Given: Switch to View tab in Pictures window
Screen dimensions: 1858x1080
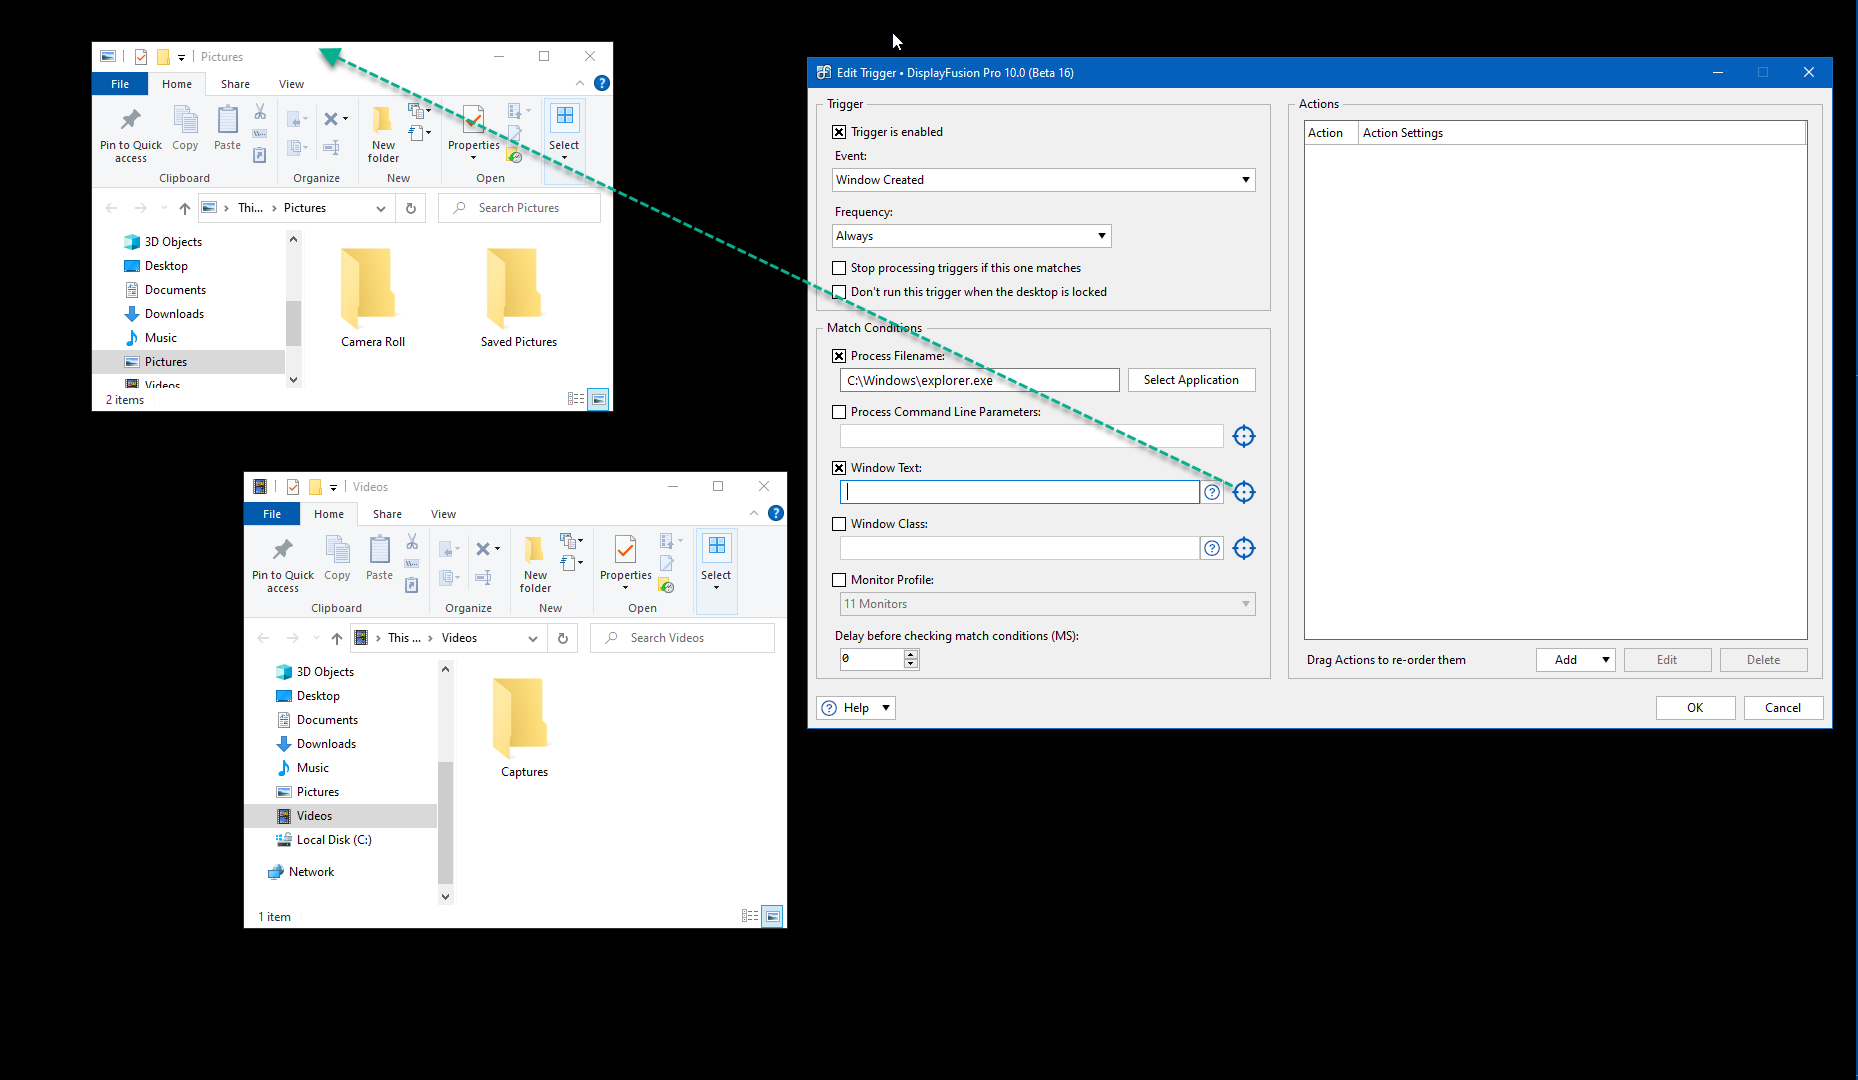Looking at the screenshot, I should click(x=291, y=84).
